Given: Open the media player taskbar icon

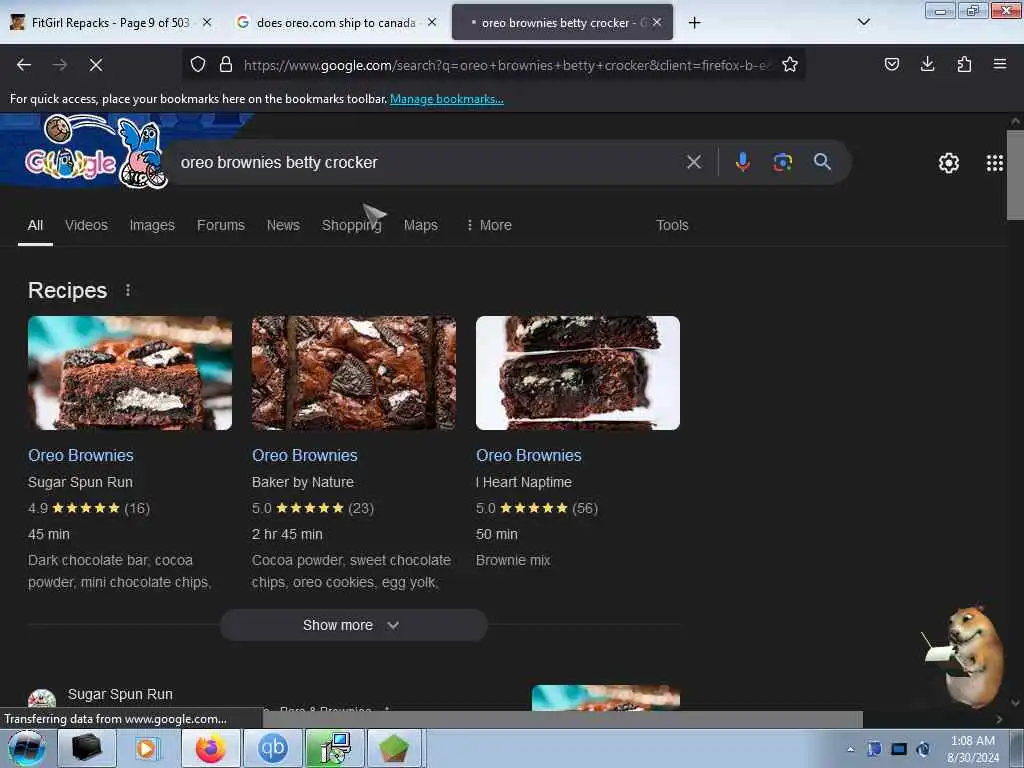Looking at the screenshot, I should (147, 748).
